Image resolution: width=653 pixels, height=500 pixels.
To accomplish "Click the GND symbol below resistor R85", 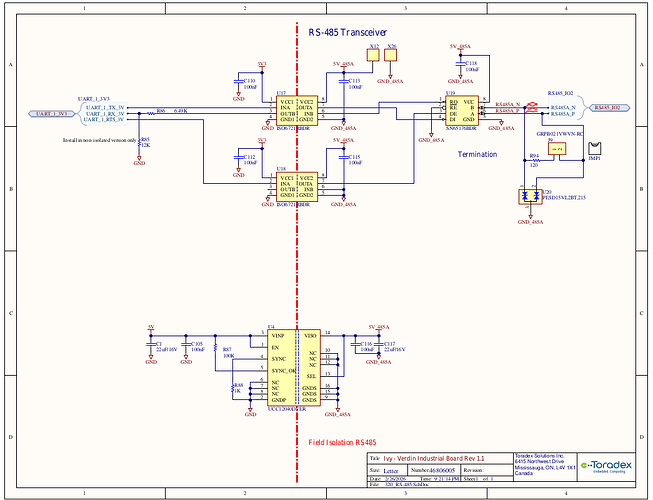I will pos(139,161).
